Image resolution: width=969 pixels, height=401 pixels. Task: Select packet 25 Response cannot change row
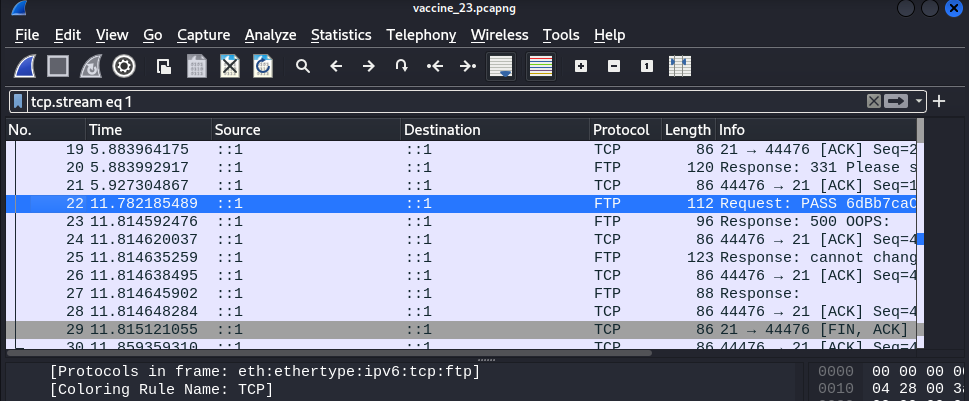tap(462, 257)
